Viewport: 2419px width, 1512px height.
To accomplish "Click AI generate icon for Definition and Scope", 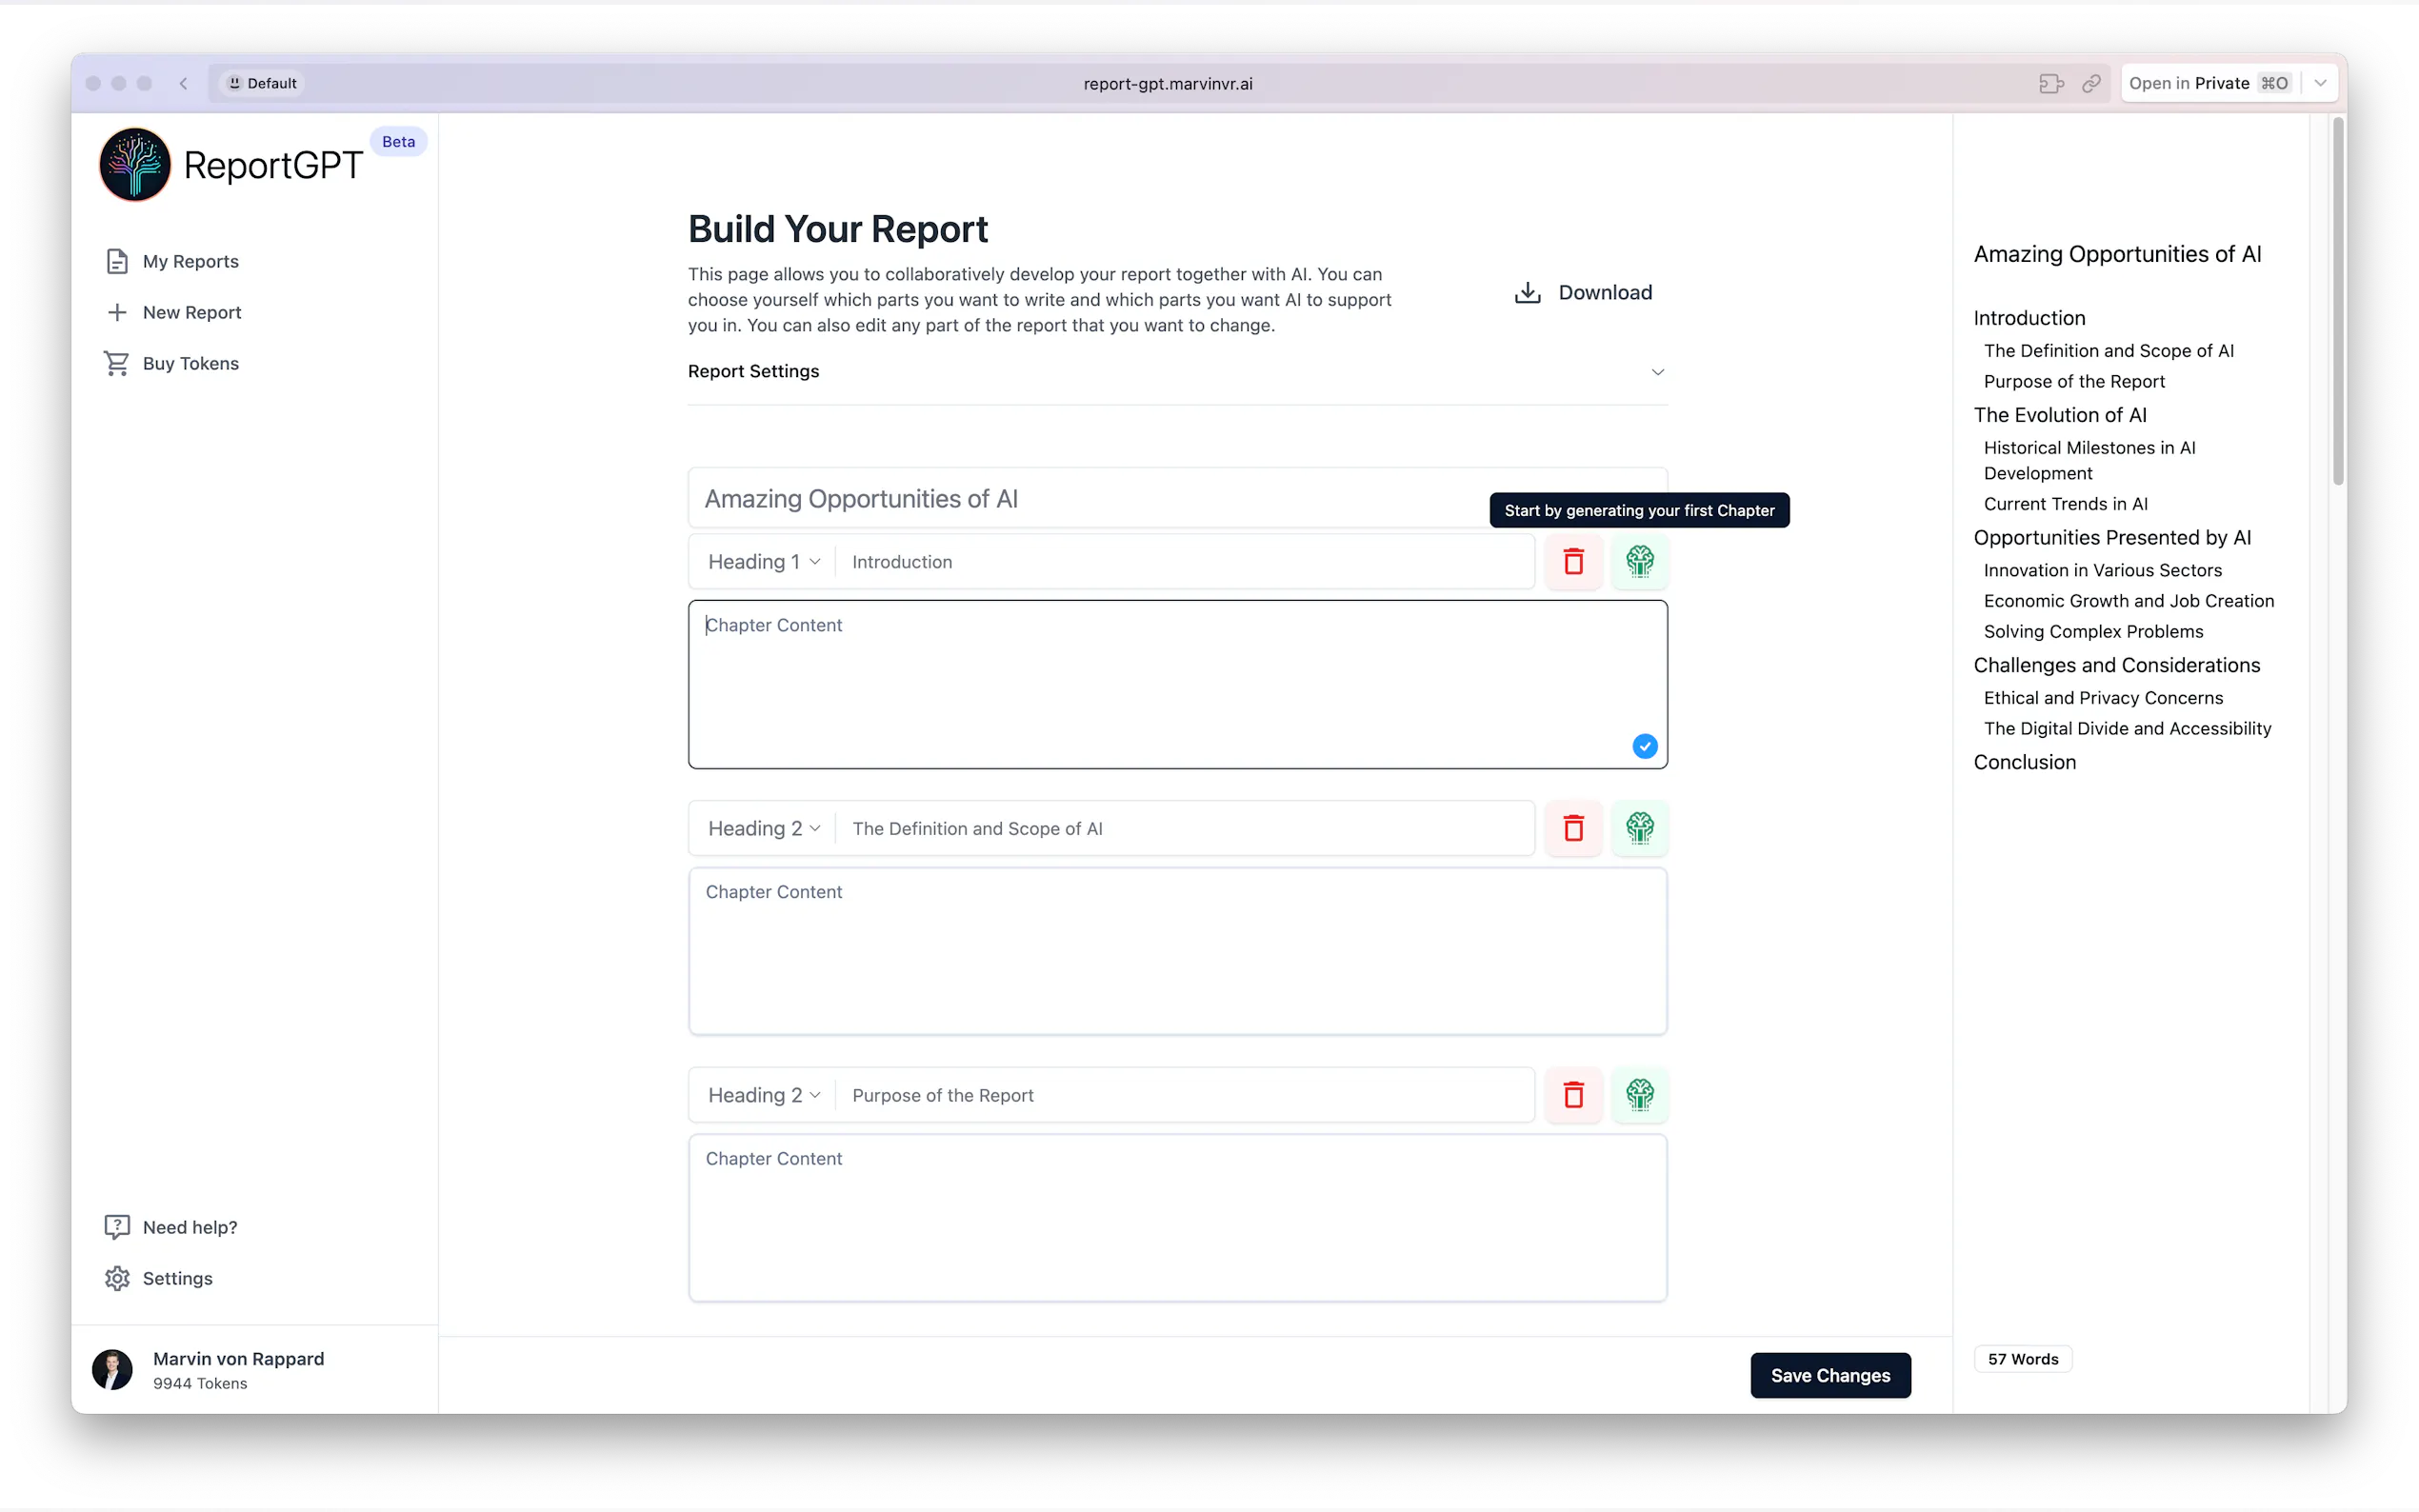I will coord(1639,828).
